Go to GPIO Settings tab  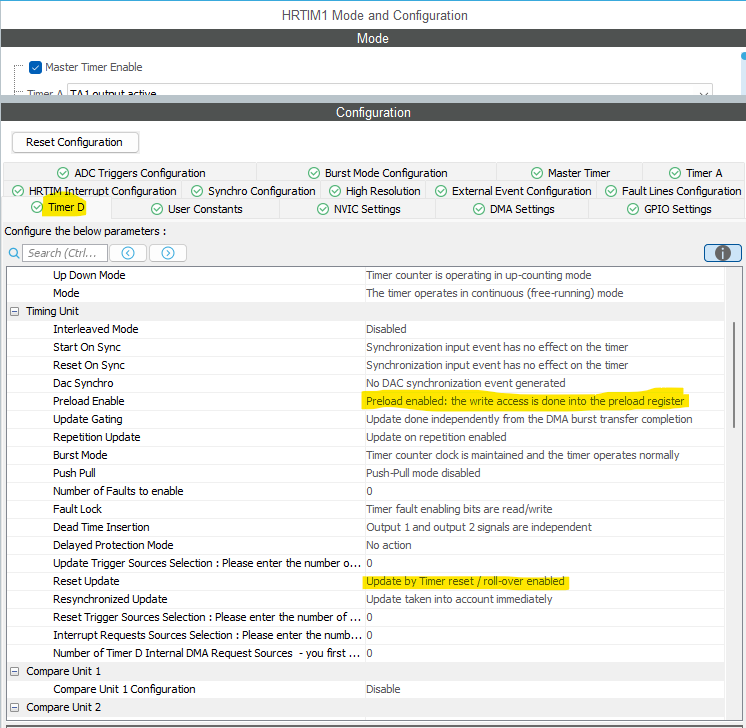click(668, 209)
